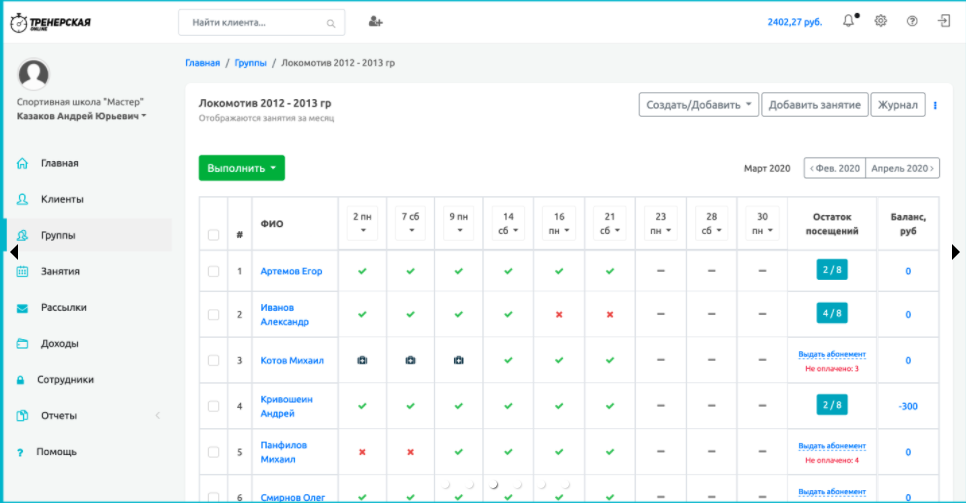Open settings gear icon
The height and width of the screenshot is (503, 966).
pos(881,21)
